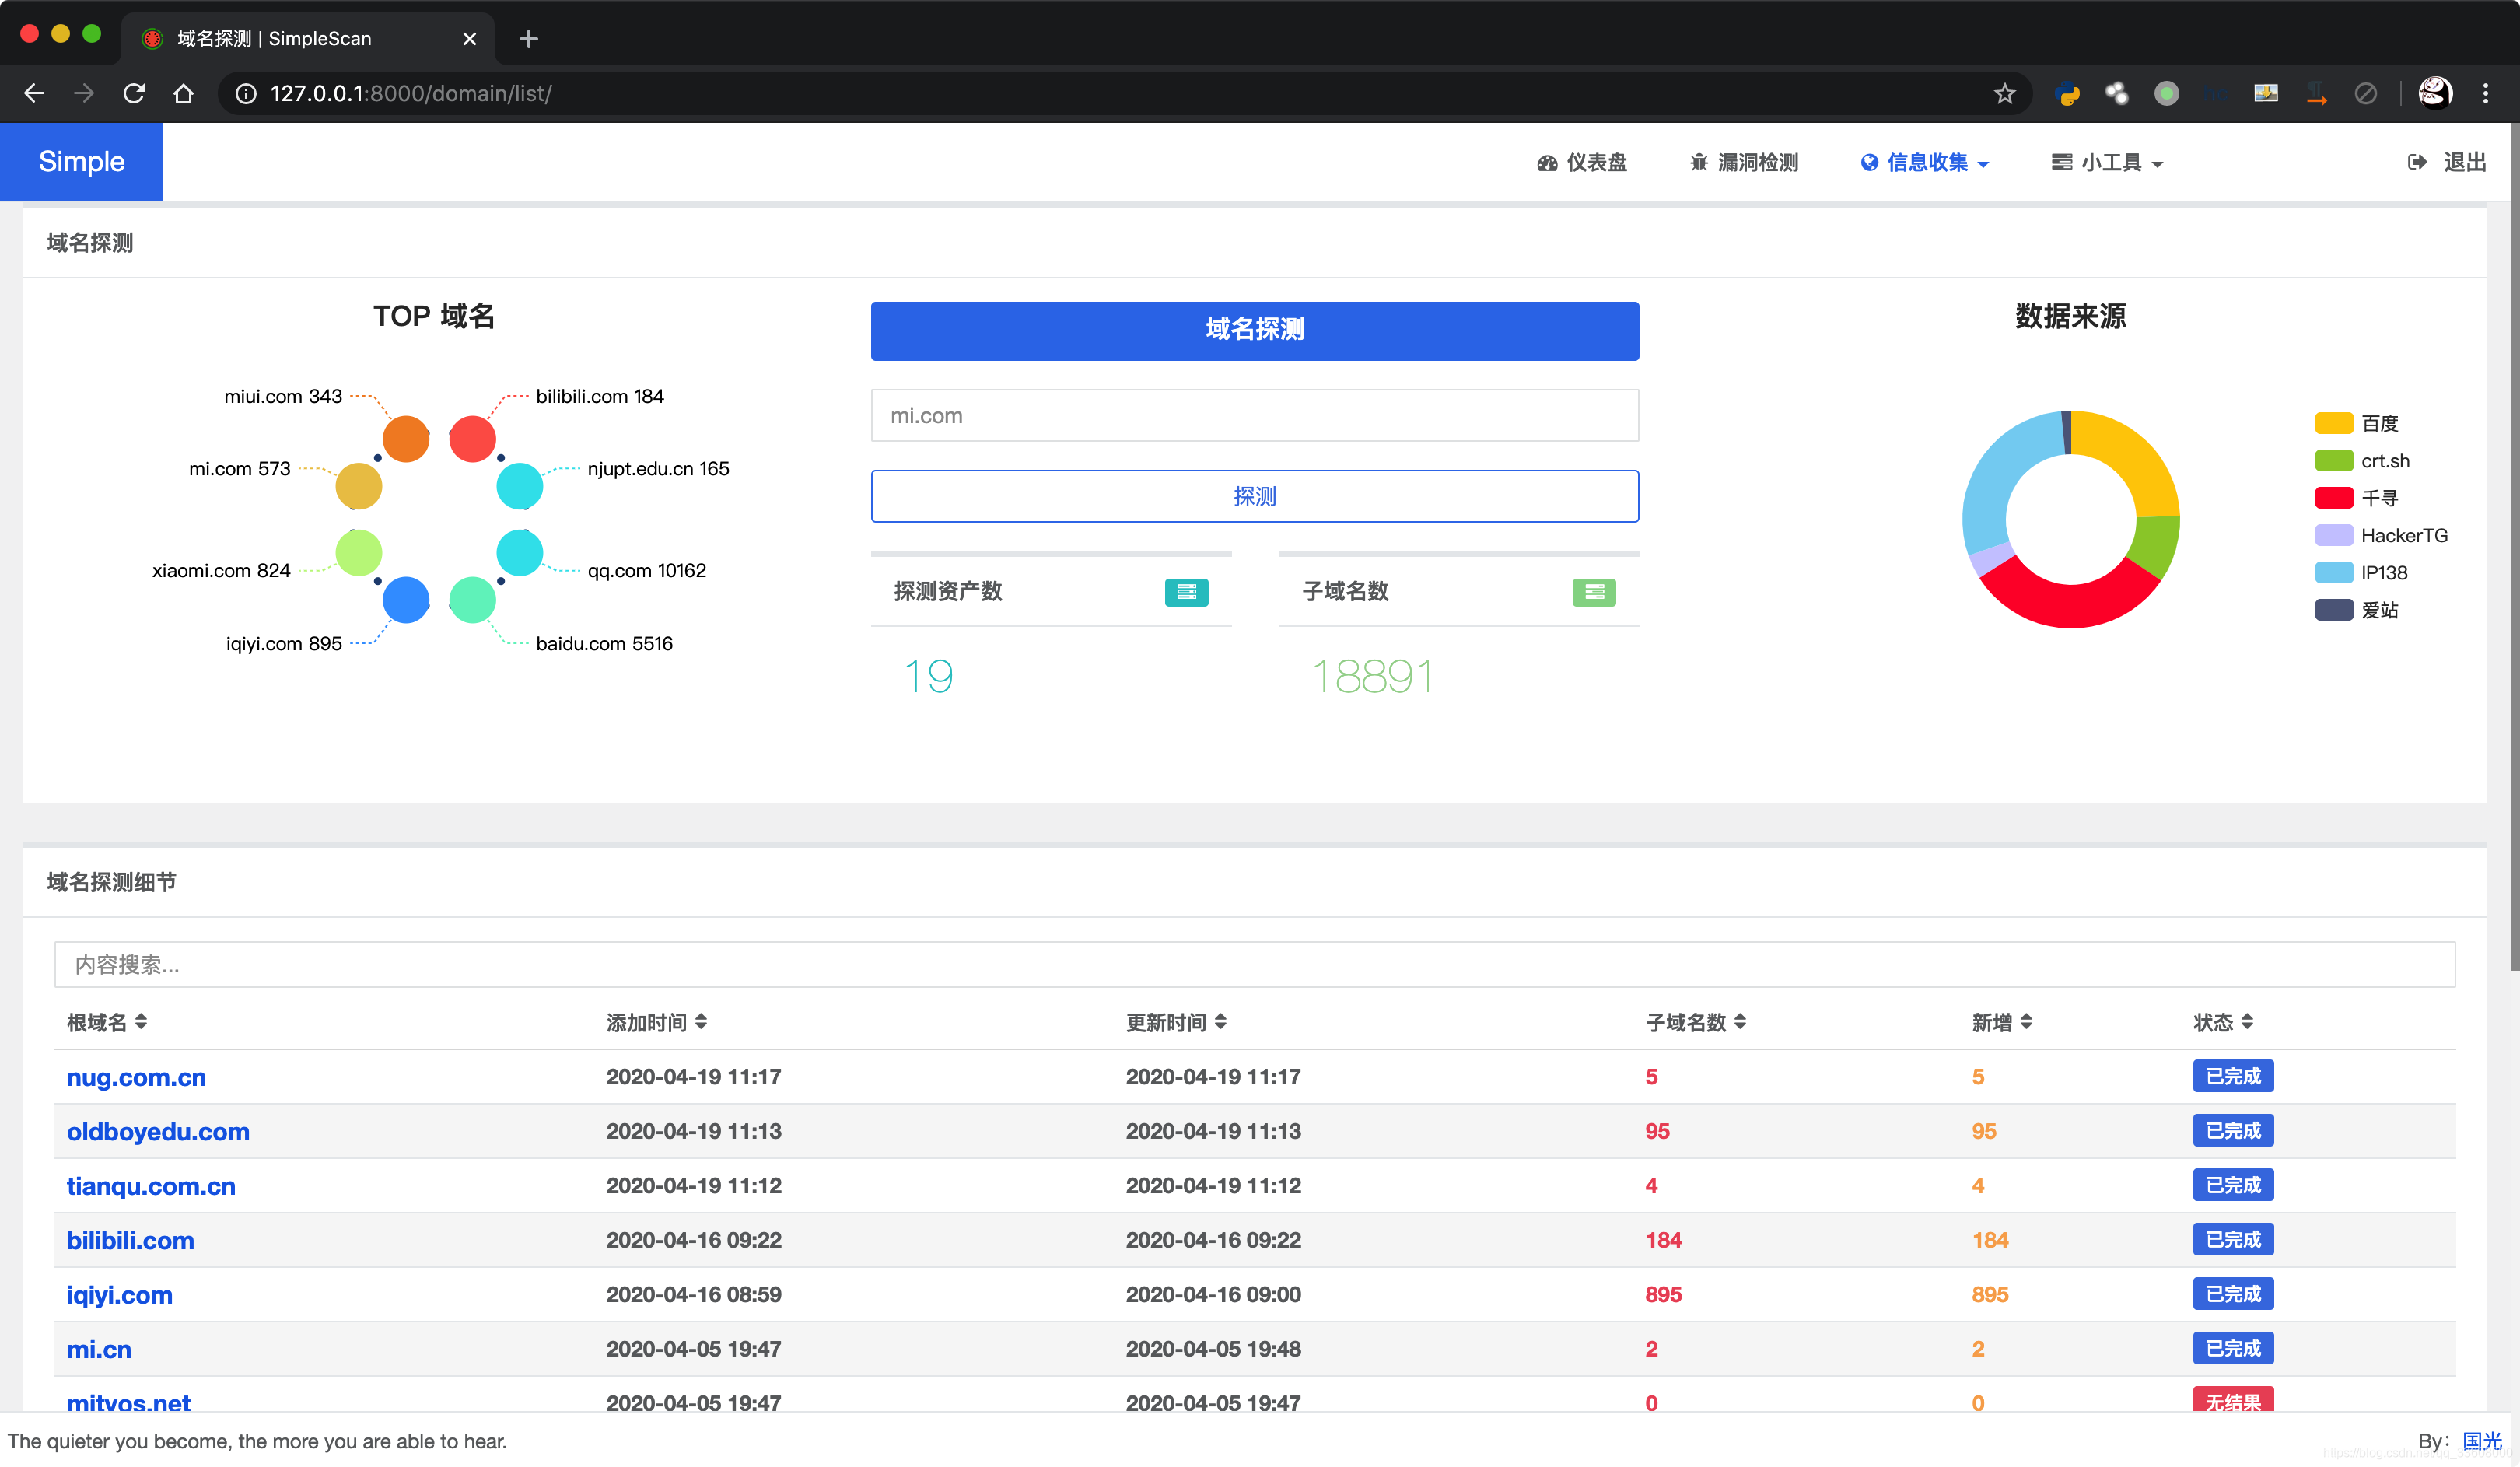This screenshot has height=1467, width=2520.
Task: Sort the table by 根域名 column
Action: pos(107,1022)
